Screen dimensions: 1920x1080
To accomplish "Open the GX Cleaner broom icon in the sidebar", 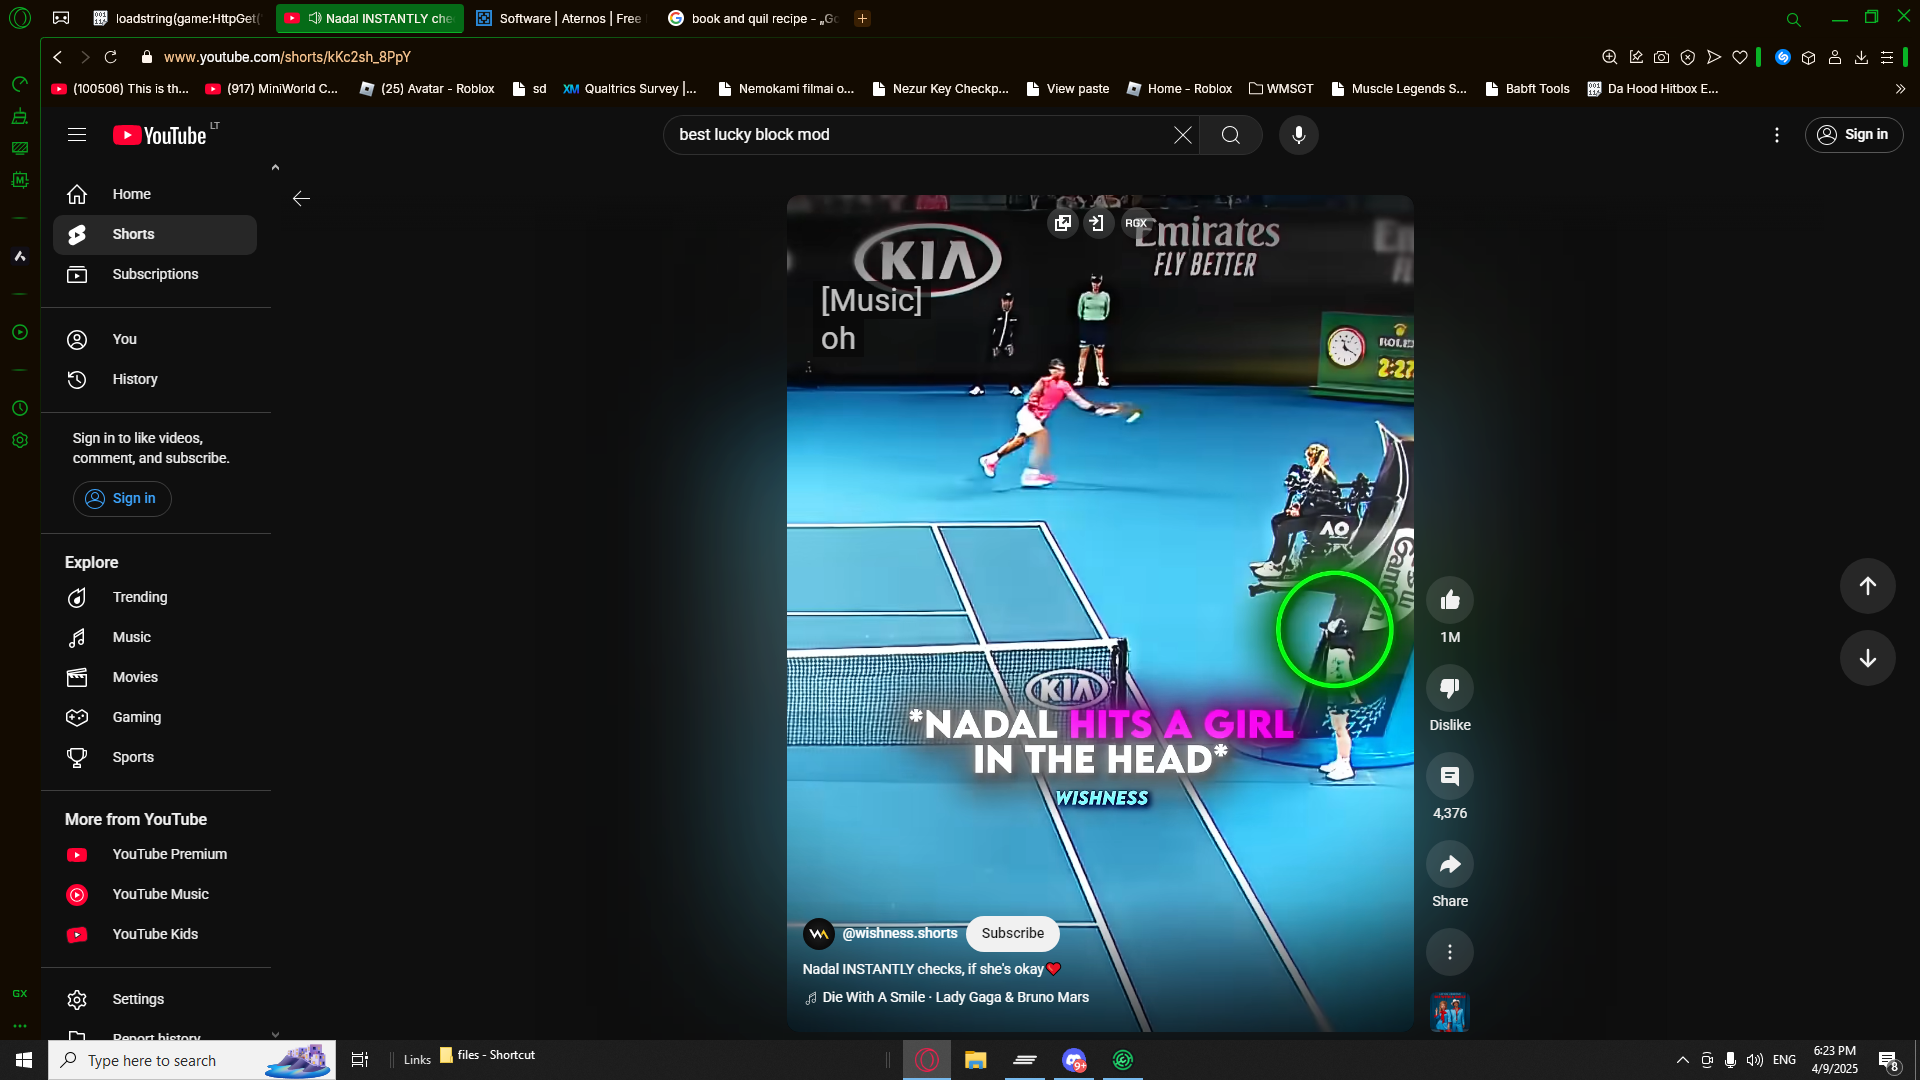I will pyautogui.click(x=19, y=117).
